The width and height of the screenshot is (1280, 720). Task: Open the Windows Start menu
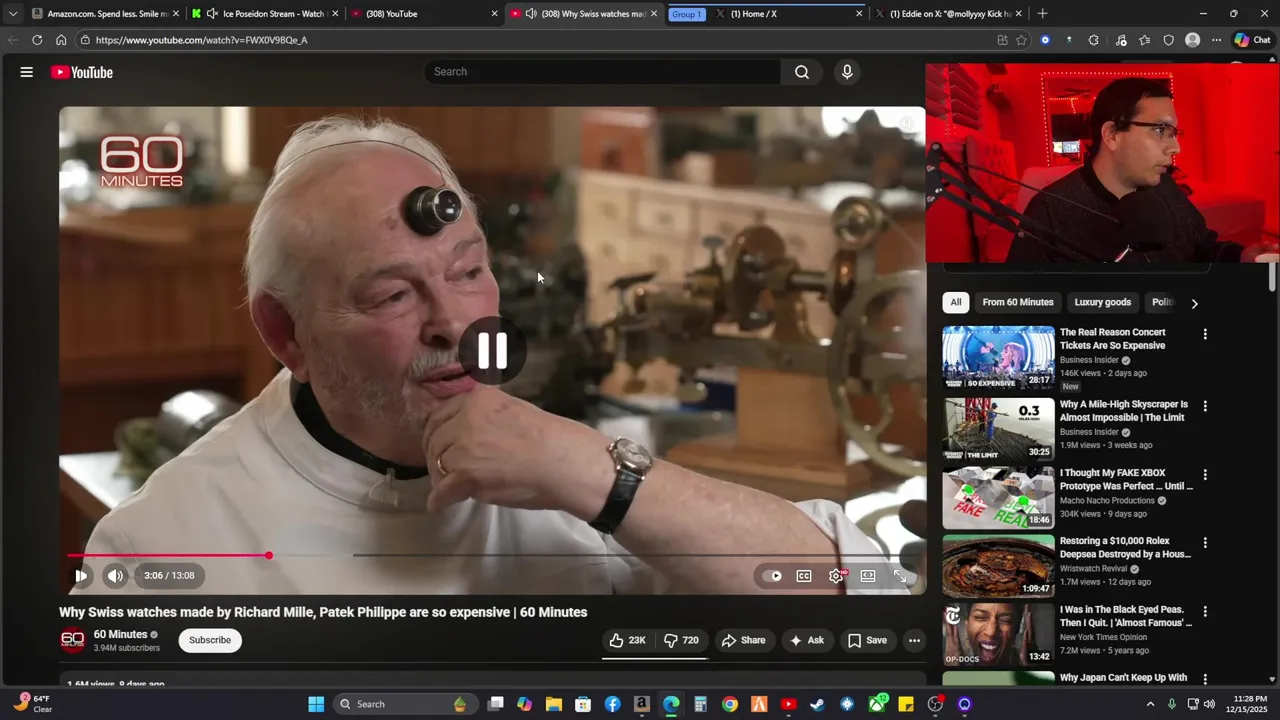click(x=316, y=704)
